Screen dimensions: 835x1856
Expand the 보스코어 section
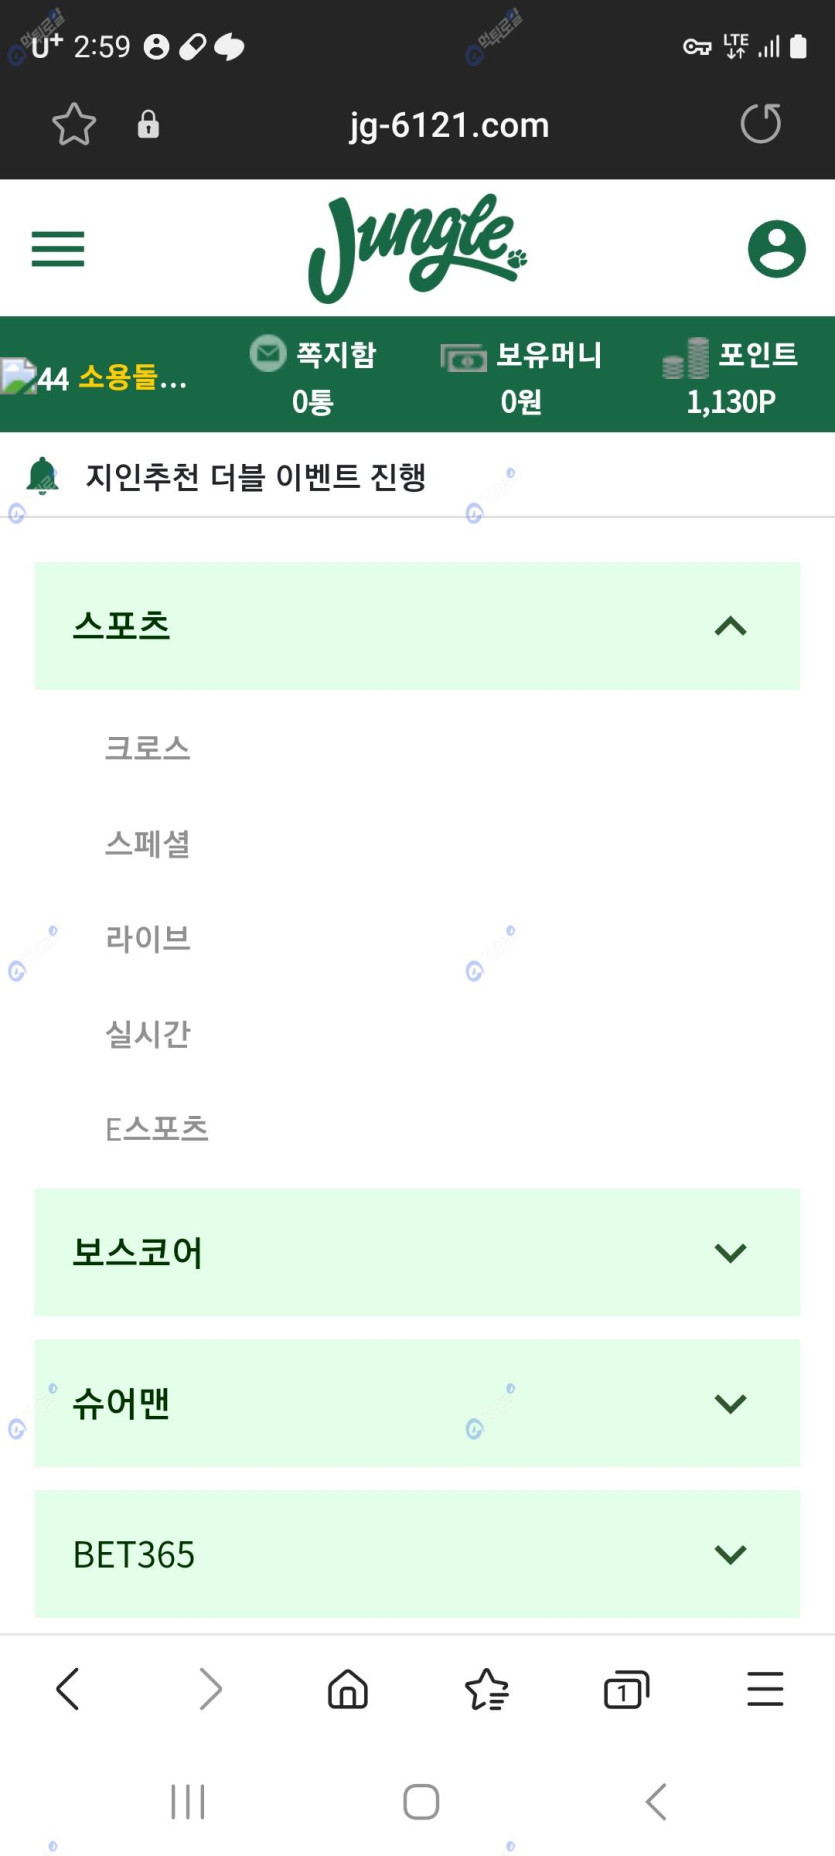coord(730,1253)
